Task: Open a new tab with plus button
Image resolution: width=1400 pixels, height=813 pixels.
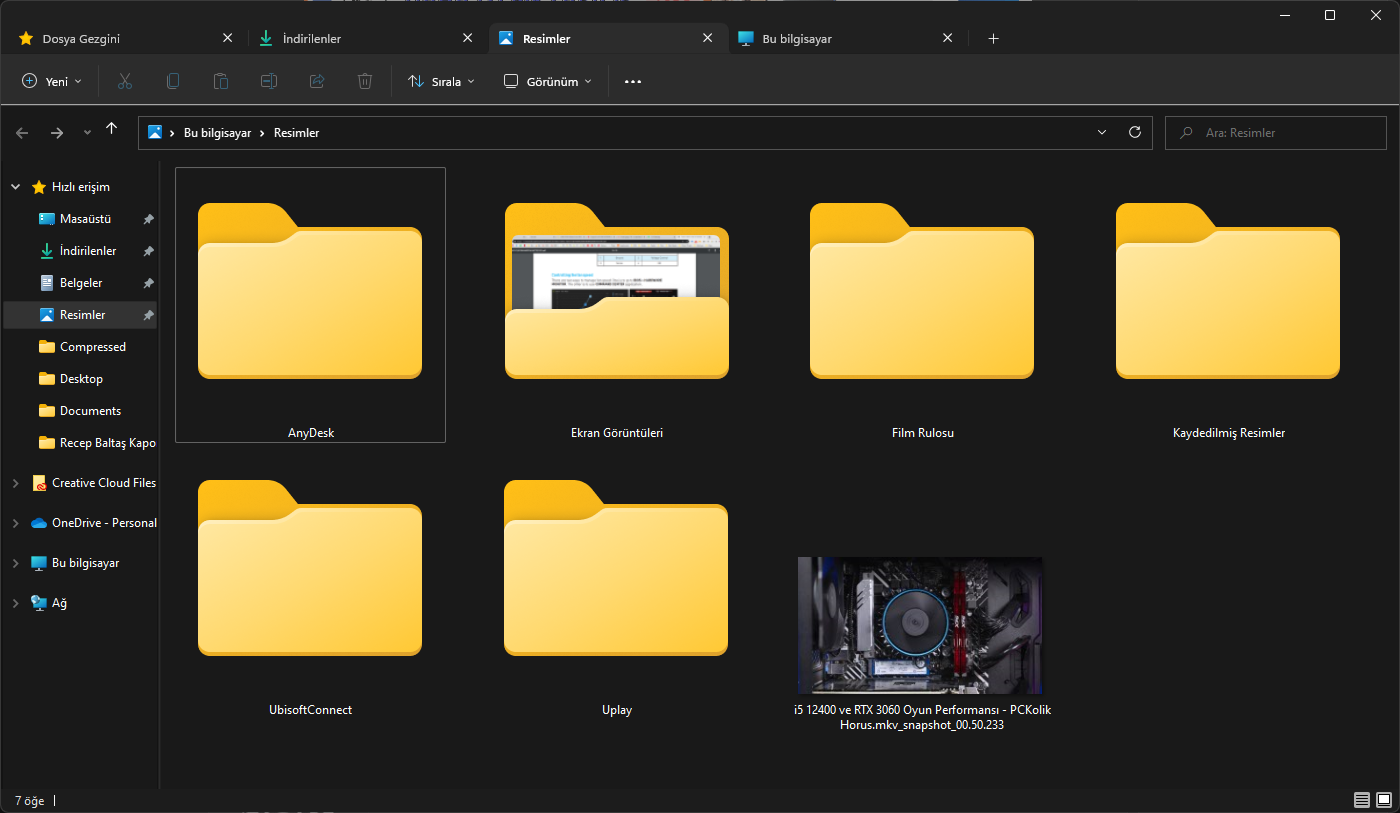Action: coord(993,39)
